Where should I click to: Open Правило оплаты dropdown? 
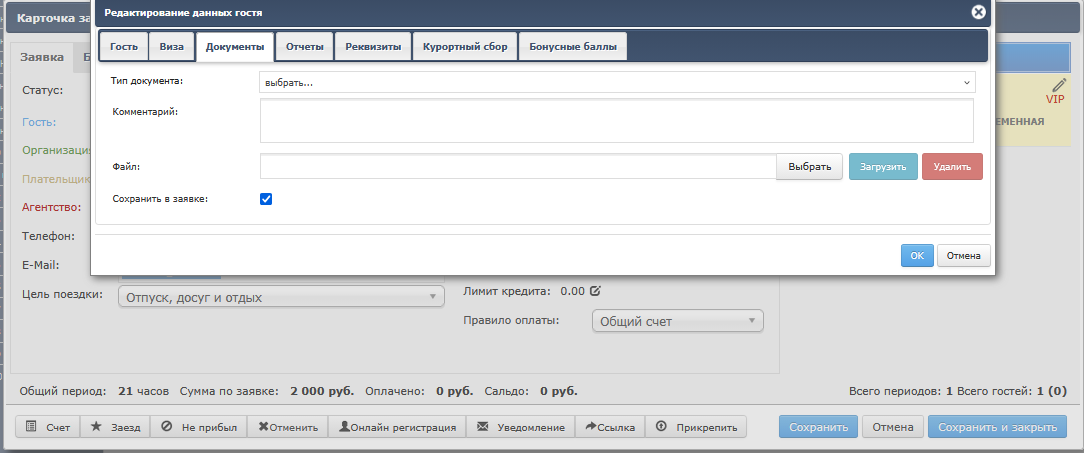[x=677, y=321]
